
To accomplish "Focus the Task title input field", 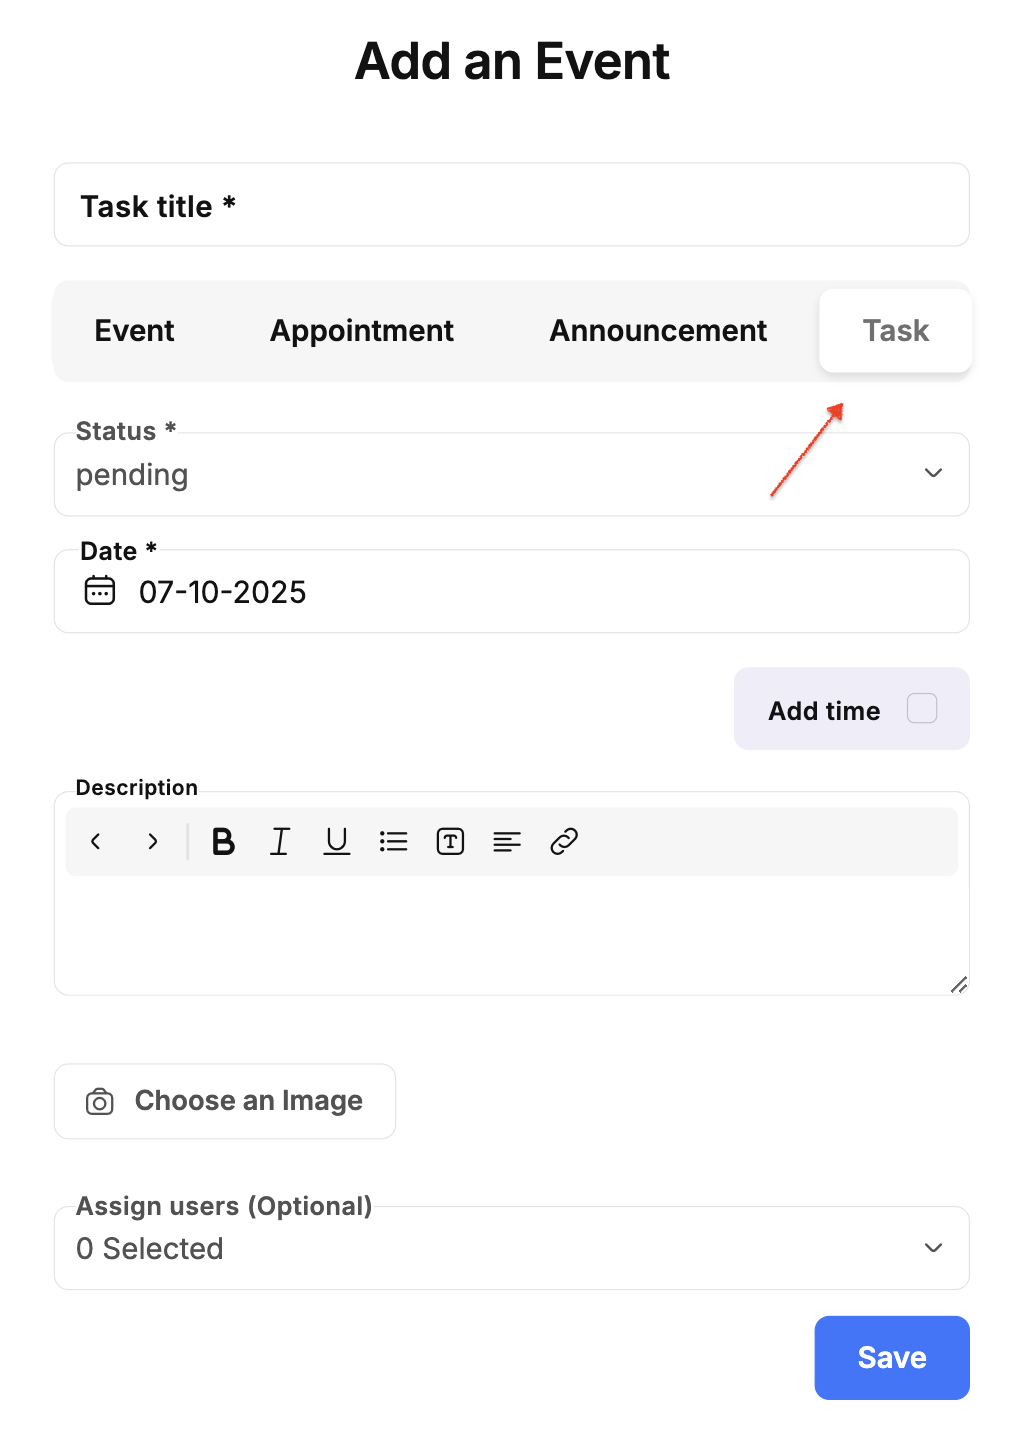I will [x=511, y=206].
